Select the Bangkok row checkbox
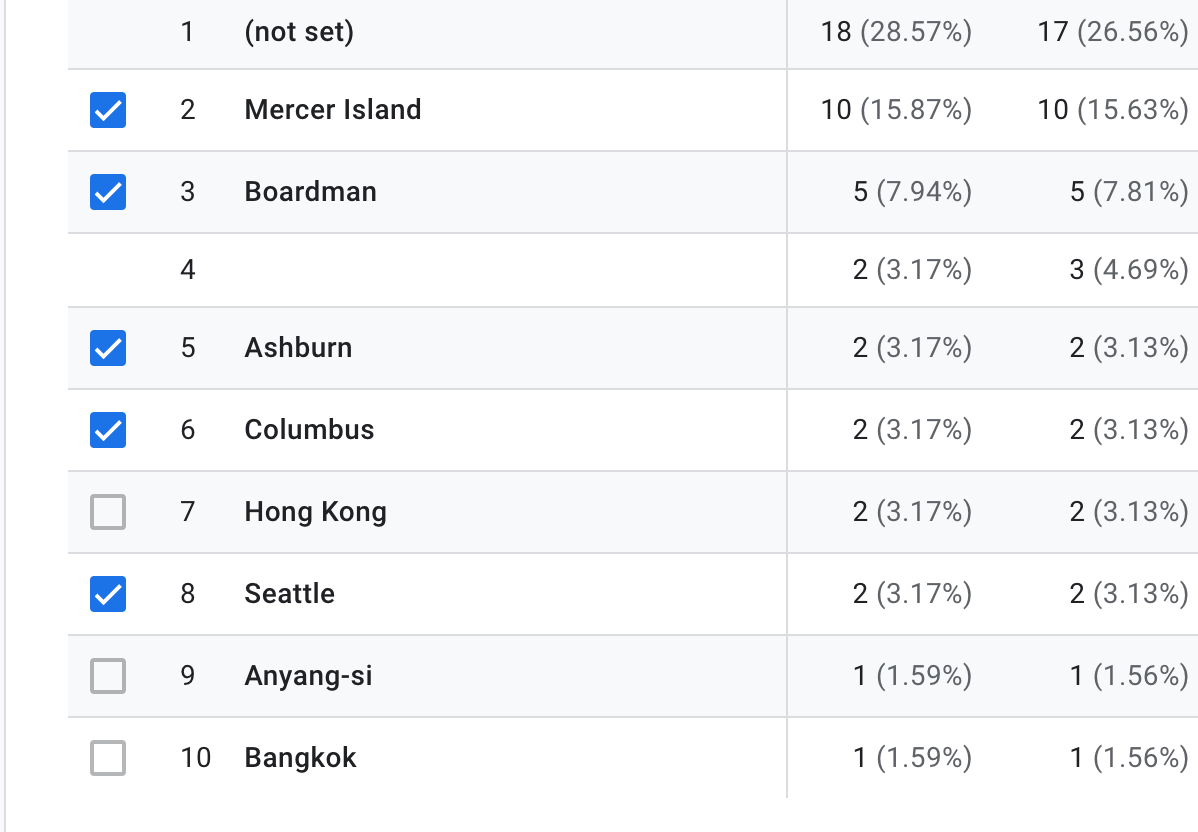This screenshot has width=1198, height=832. [x=108, y=758]
